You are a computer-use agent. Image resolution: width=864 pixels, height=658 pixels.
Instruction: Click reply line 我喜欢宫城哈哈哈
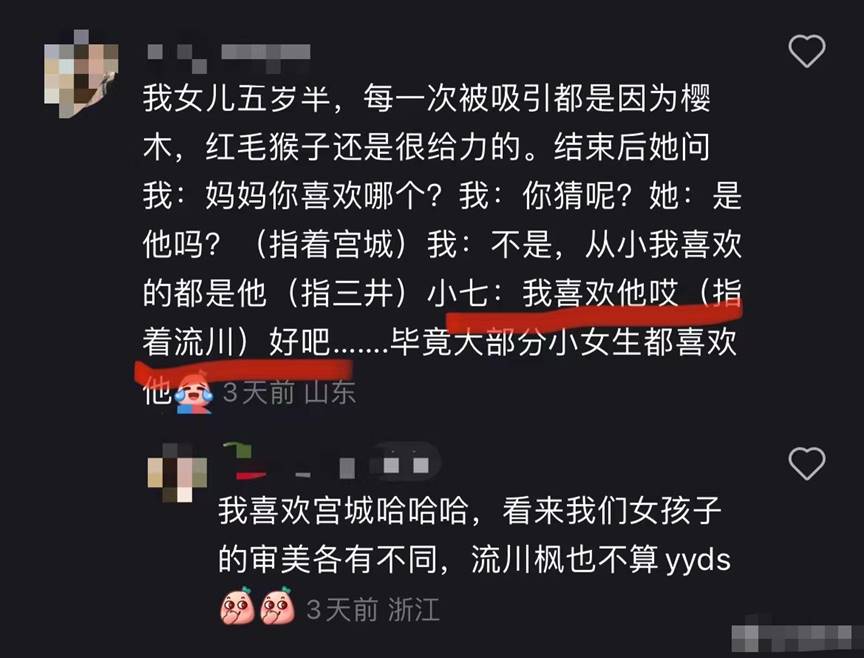pos(470,511)
